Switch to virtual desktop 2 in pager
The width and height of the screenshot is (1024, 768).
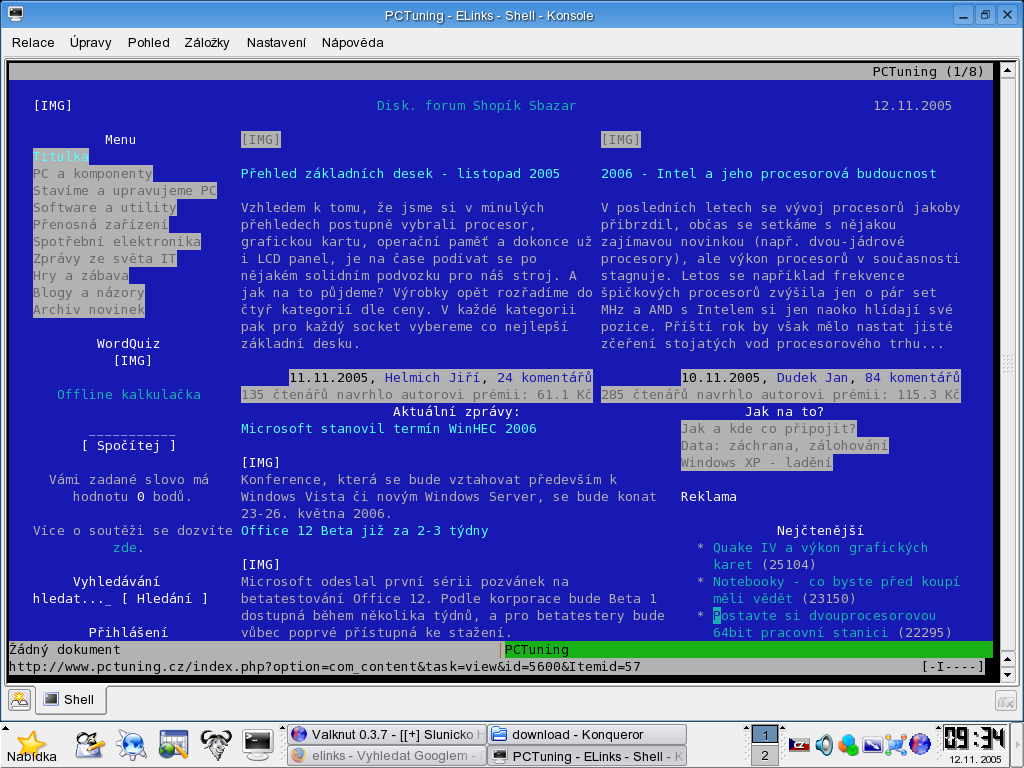click(765, 756)
